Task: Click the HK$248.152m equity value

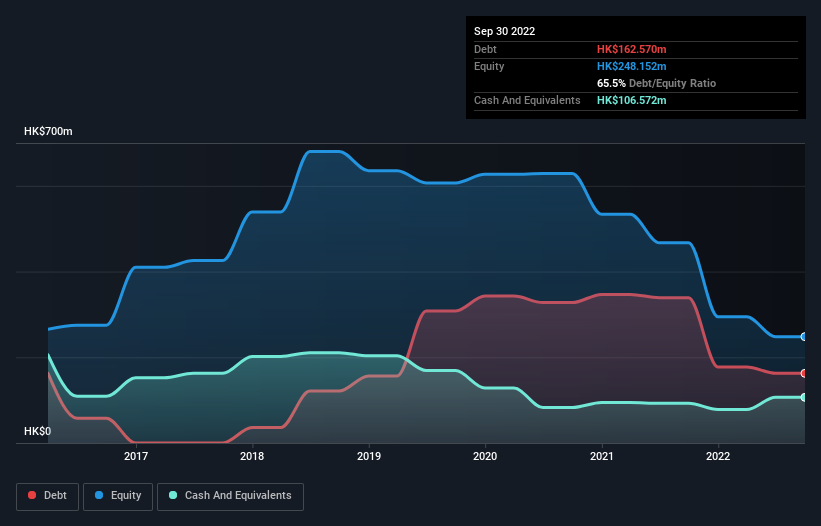Action: pyautogui.click(x=631, y=66)
